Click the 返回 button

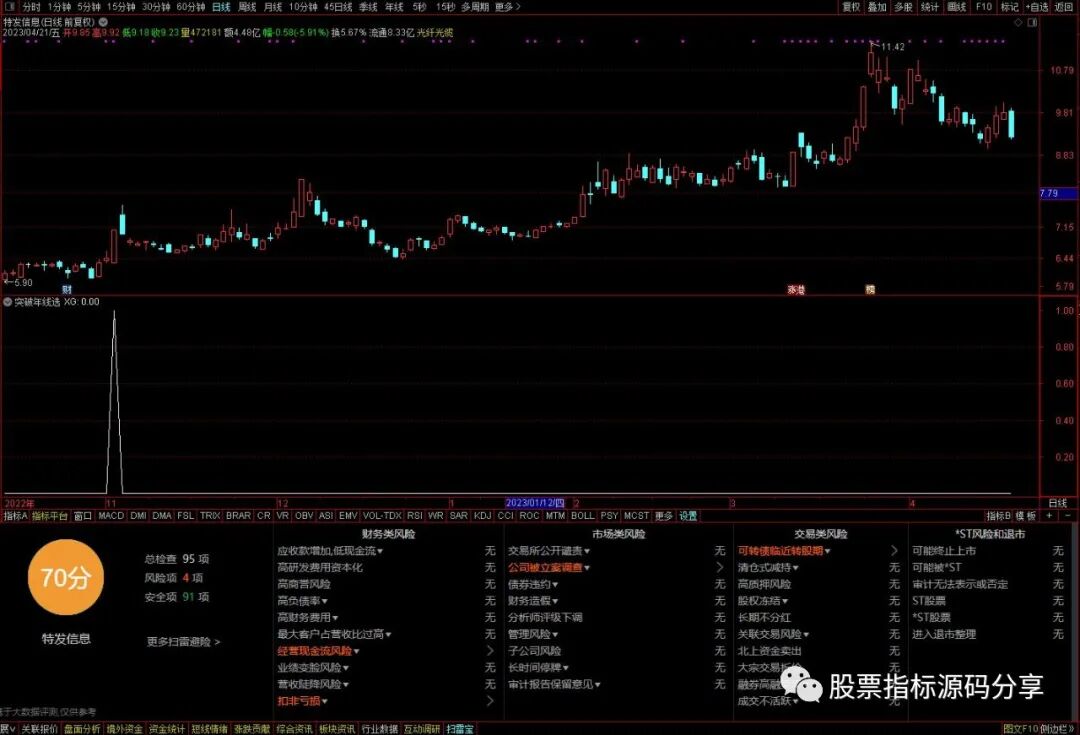(x=1063, y=6)
